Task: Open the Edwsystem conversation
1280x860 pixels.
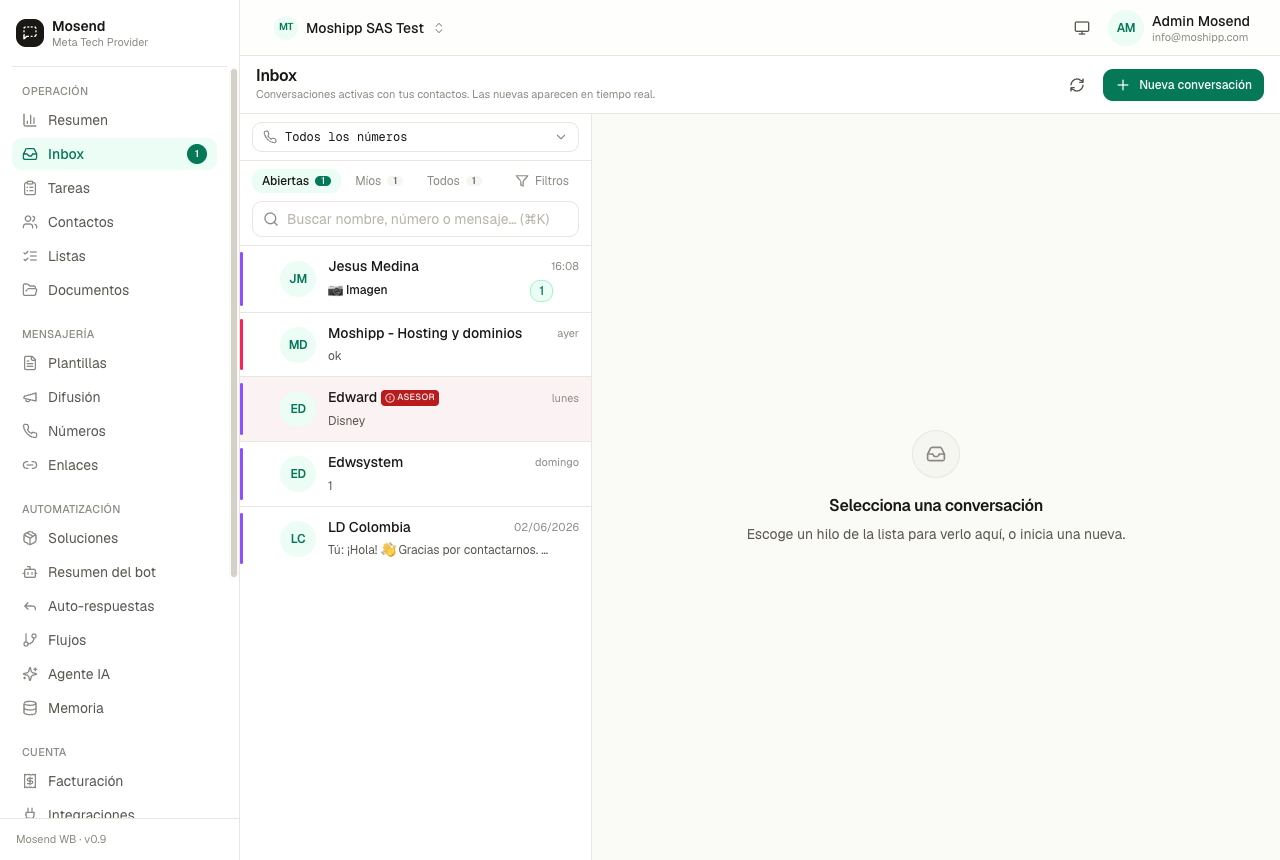Action: (416, 474)
